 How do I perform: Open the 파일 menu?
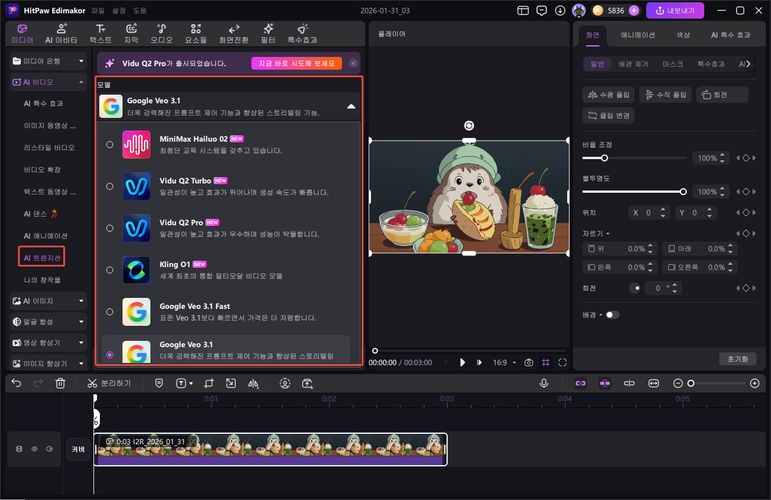coord(98,10)
